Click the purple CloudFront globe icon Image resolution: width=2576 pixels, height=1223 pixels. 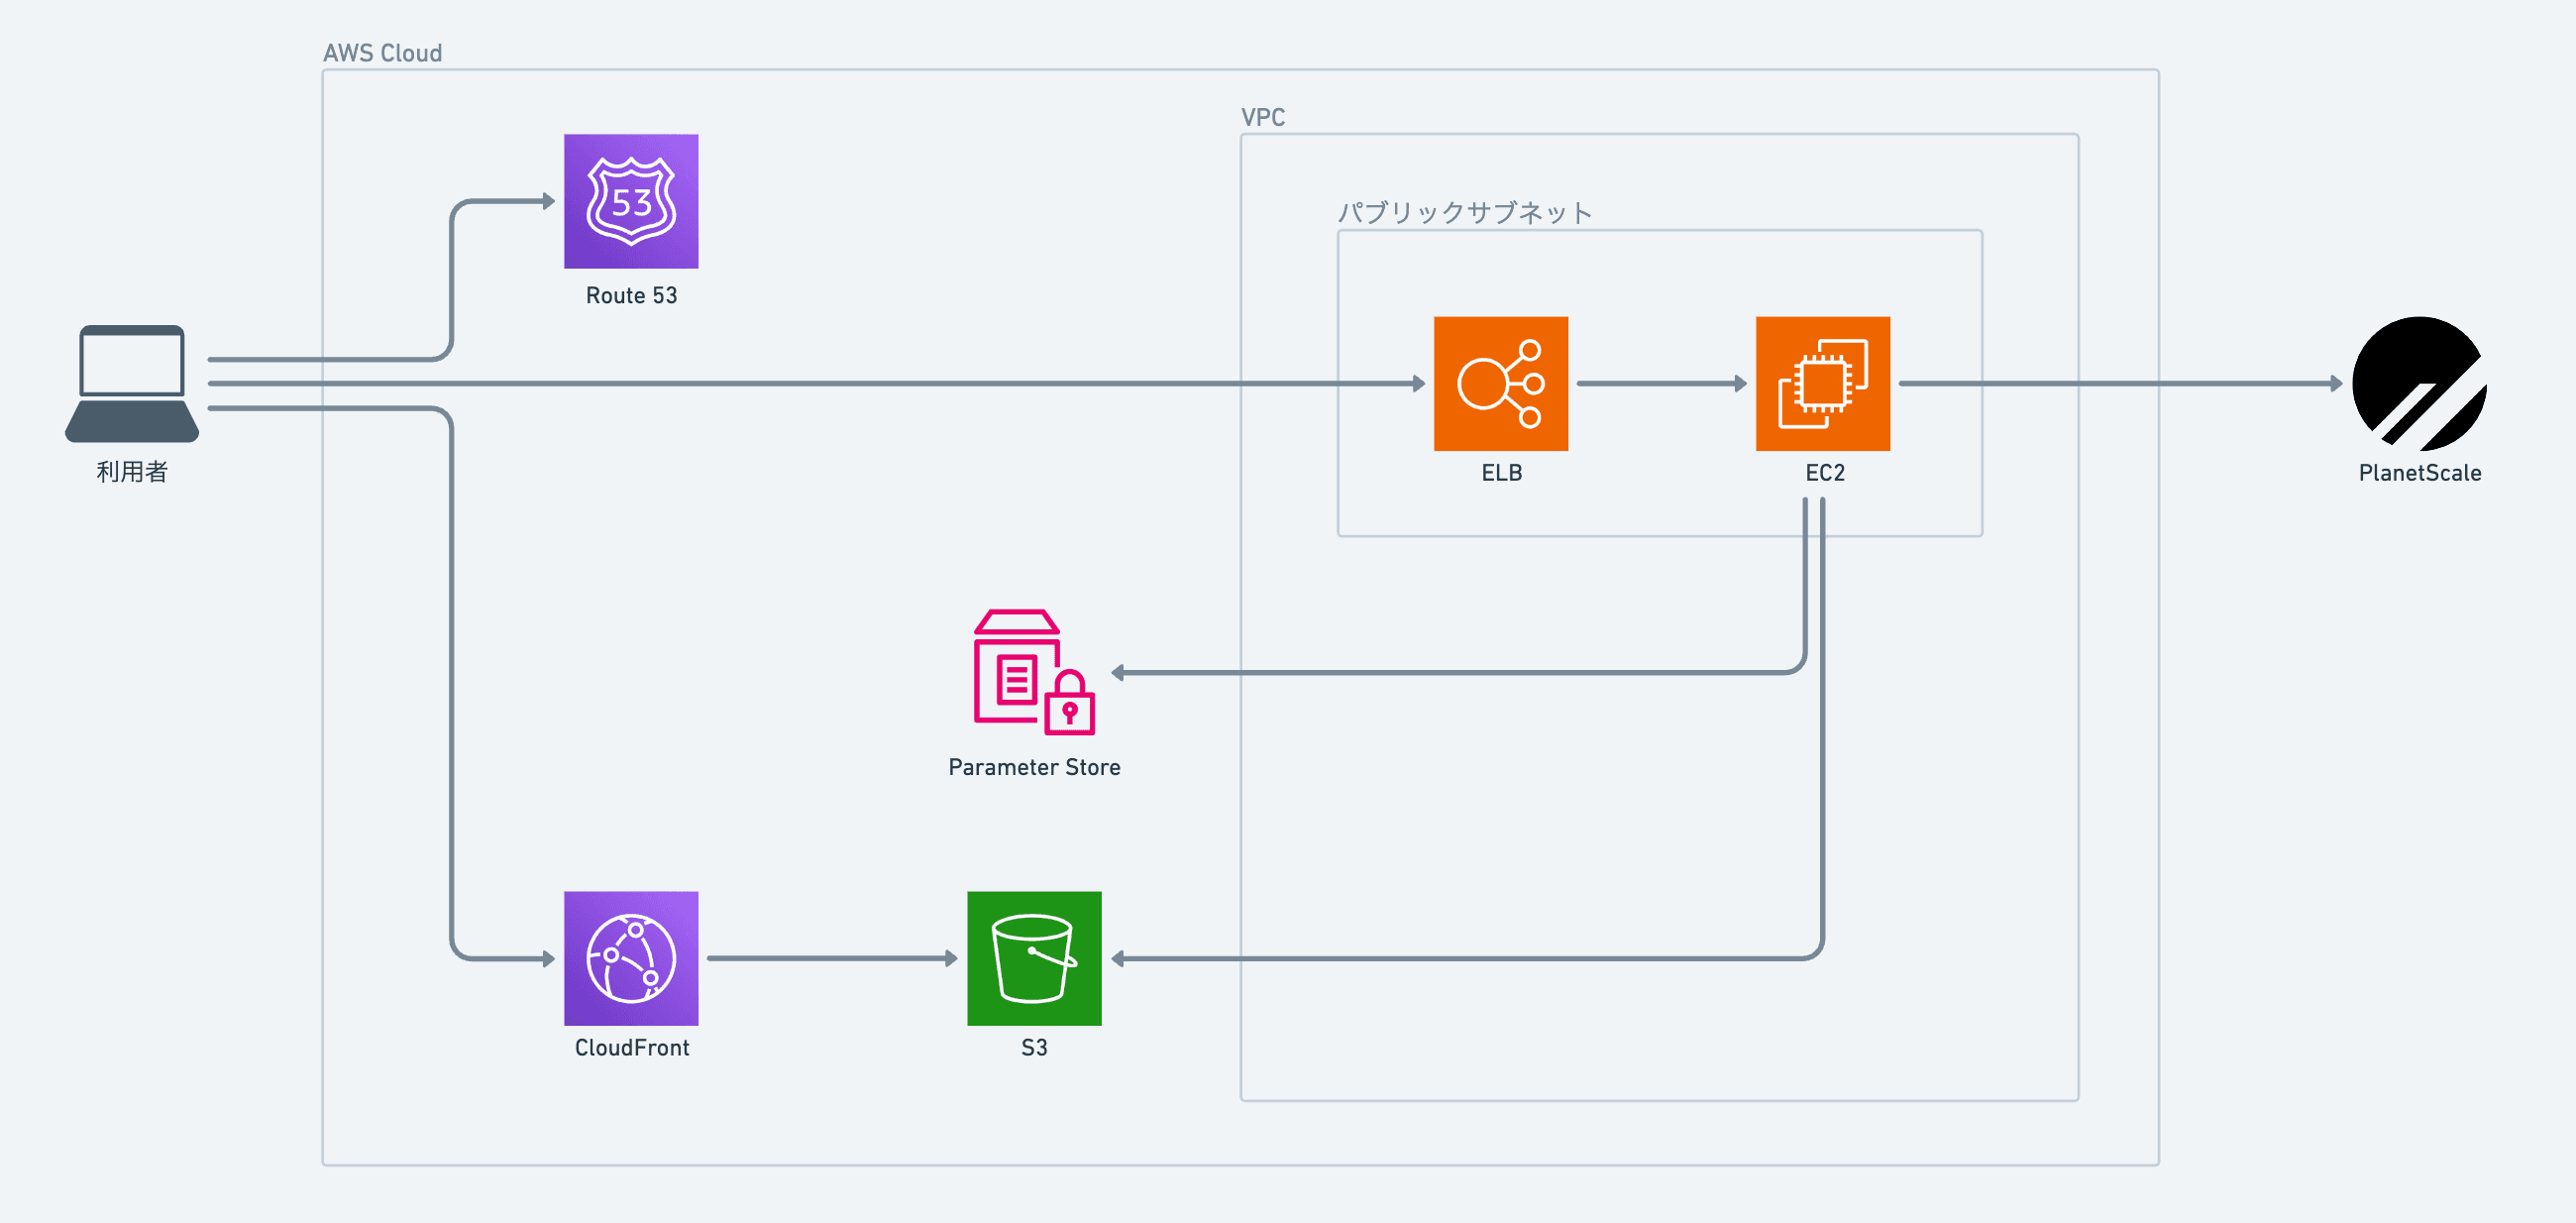click(x=631, y=958)
